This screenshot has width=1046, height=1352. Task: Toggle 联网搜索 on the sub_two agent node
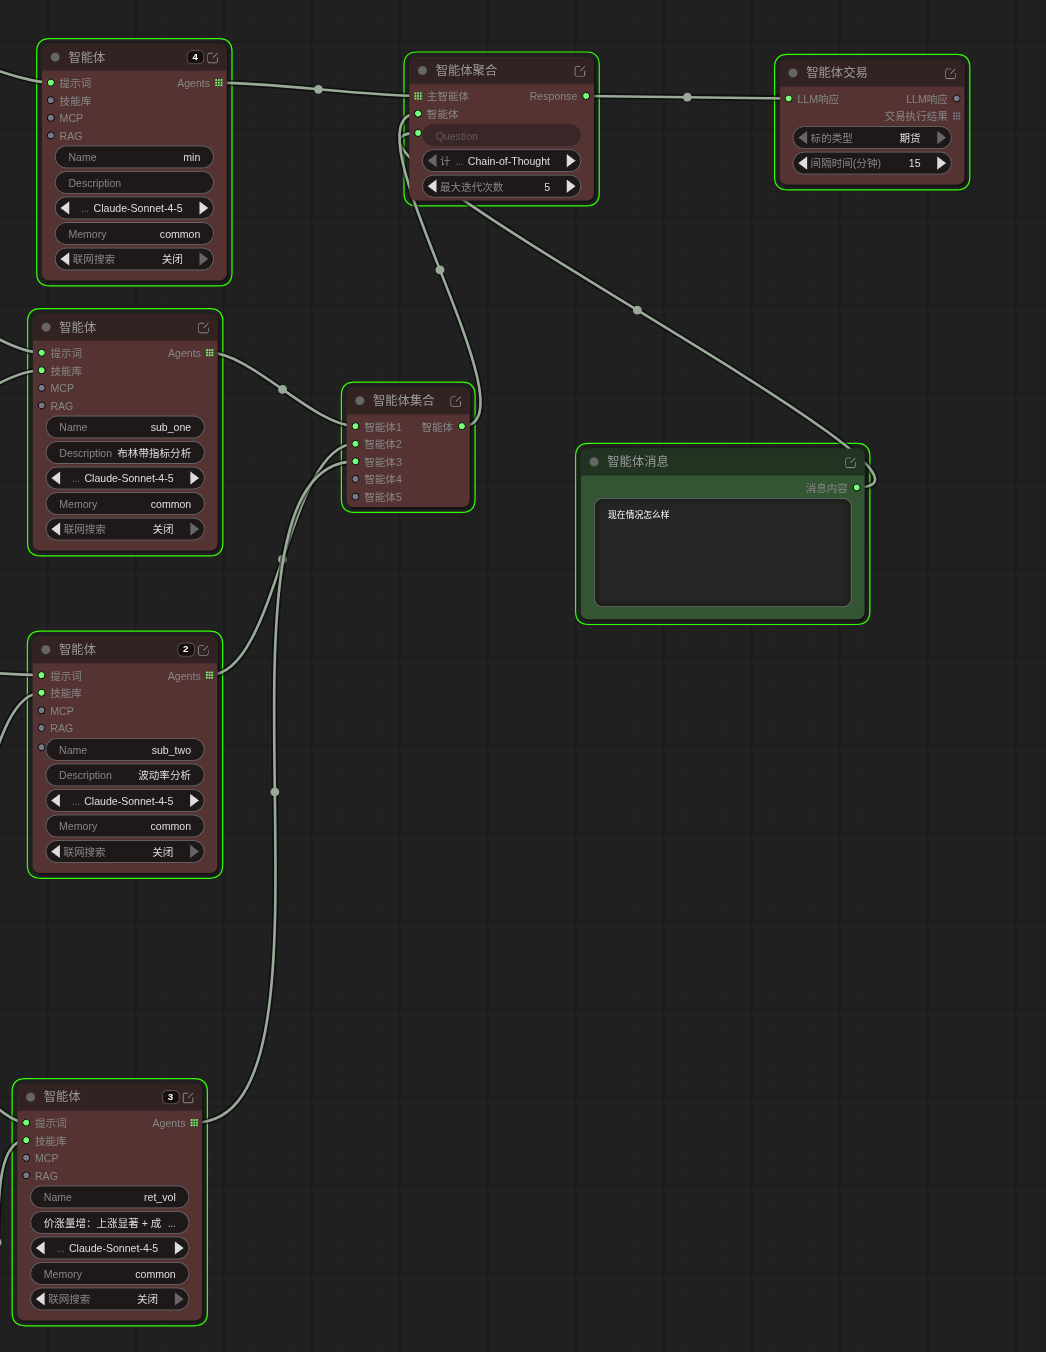click(x=125, y=852)
